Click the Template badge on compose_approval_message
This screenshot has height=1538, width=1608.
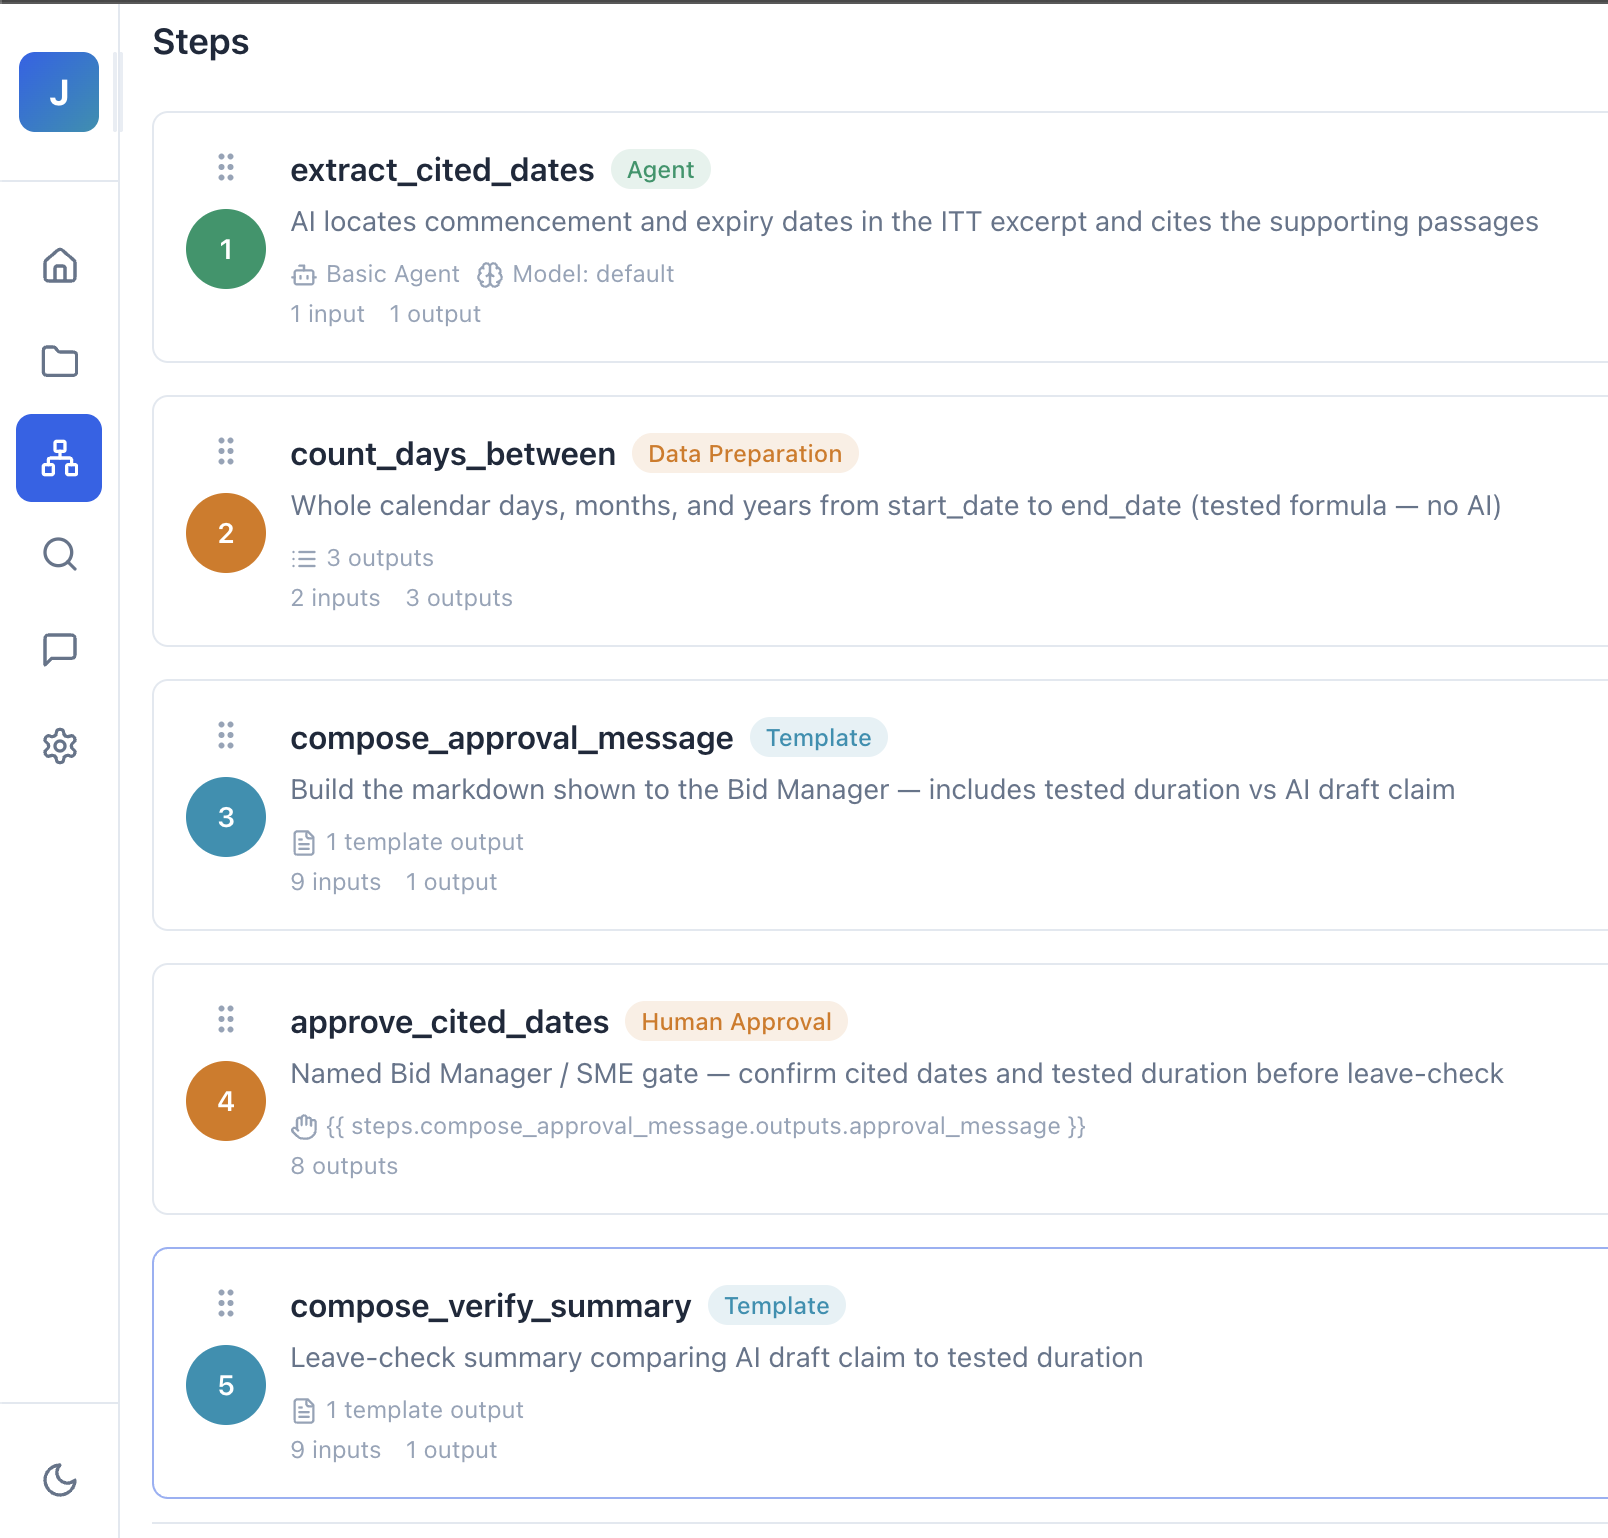(x=819, y=738)
